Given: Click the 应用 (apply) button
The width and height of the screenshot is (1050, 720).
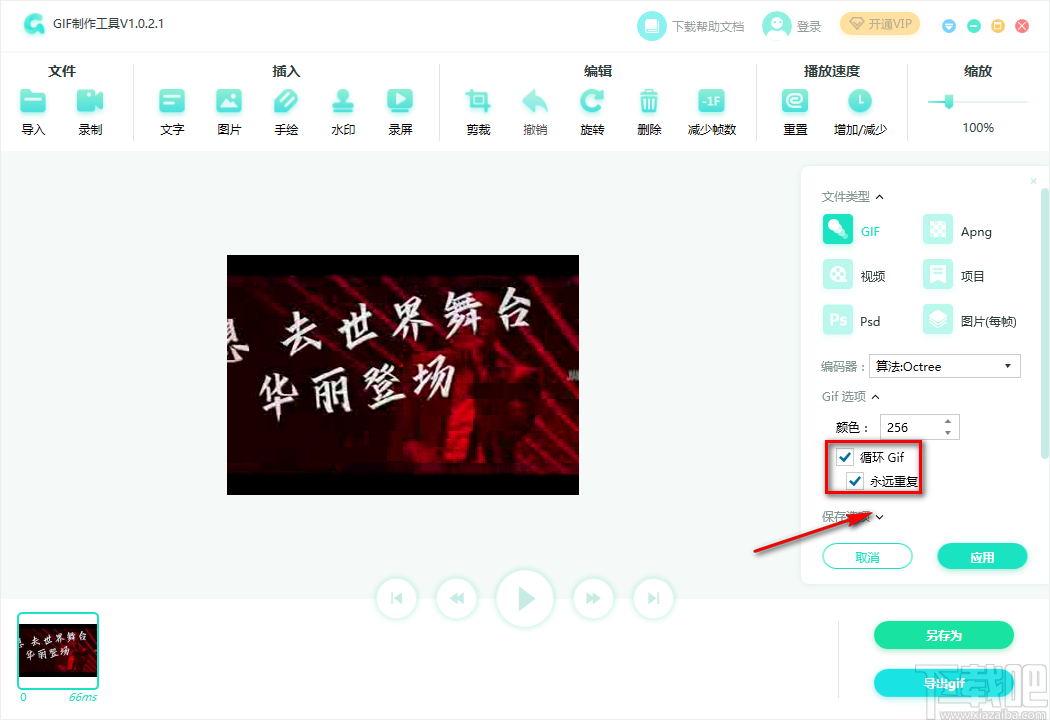Looking at the screenshot, I should pyautogui.click(x=982, y=555).
